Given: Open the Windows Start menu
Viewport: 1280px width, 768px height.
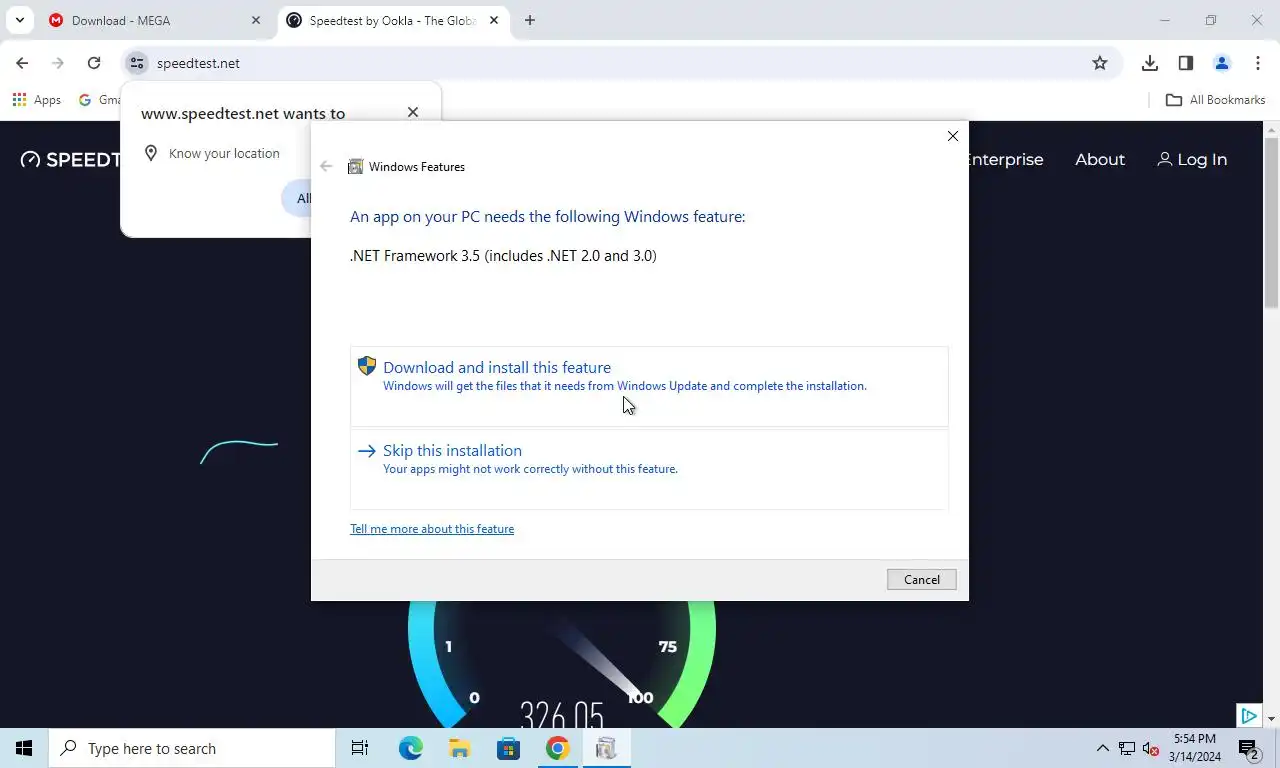Looking at the screenshot, I should 24,748.
